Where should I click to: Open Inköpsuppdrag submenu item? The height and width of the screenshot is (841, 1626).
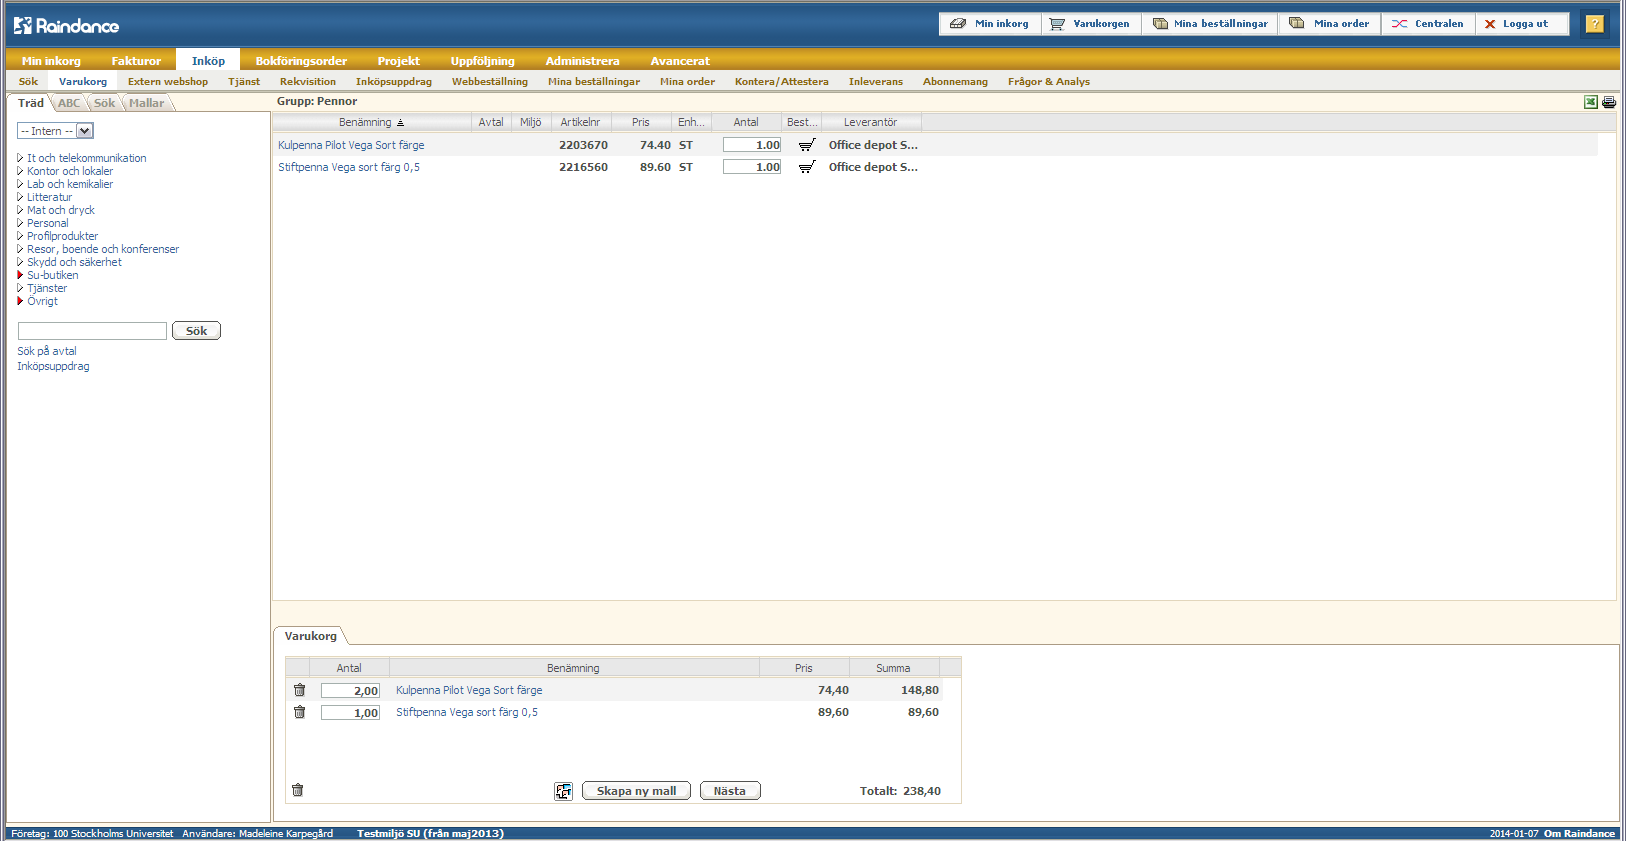tap(394, 82)
